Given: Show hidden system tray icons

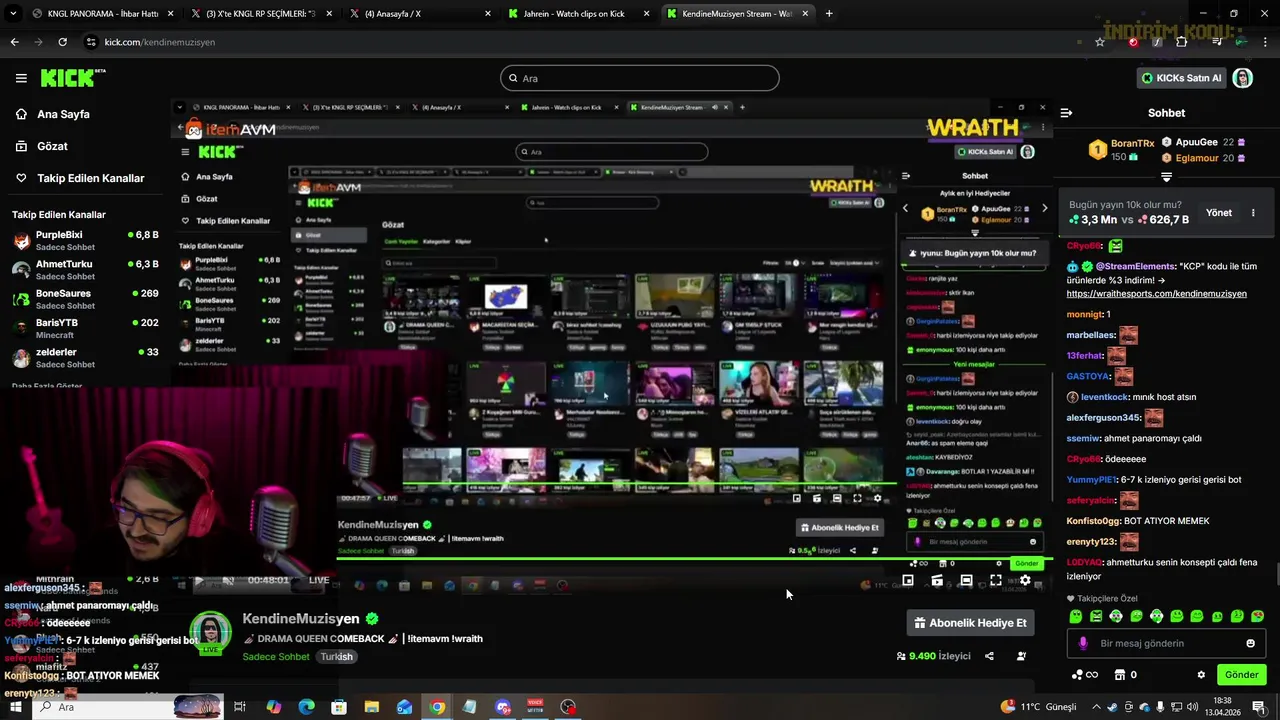Looking at the screenshot, I should [x=1095, y=707].
